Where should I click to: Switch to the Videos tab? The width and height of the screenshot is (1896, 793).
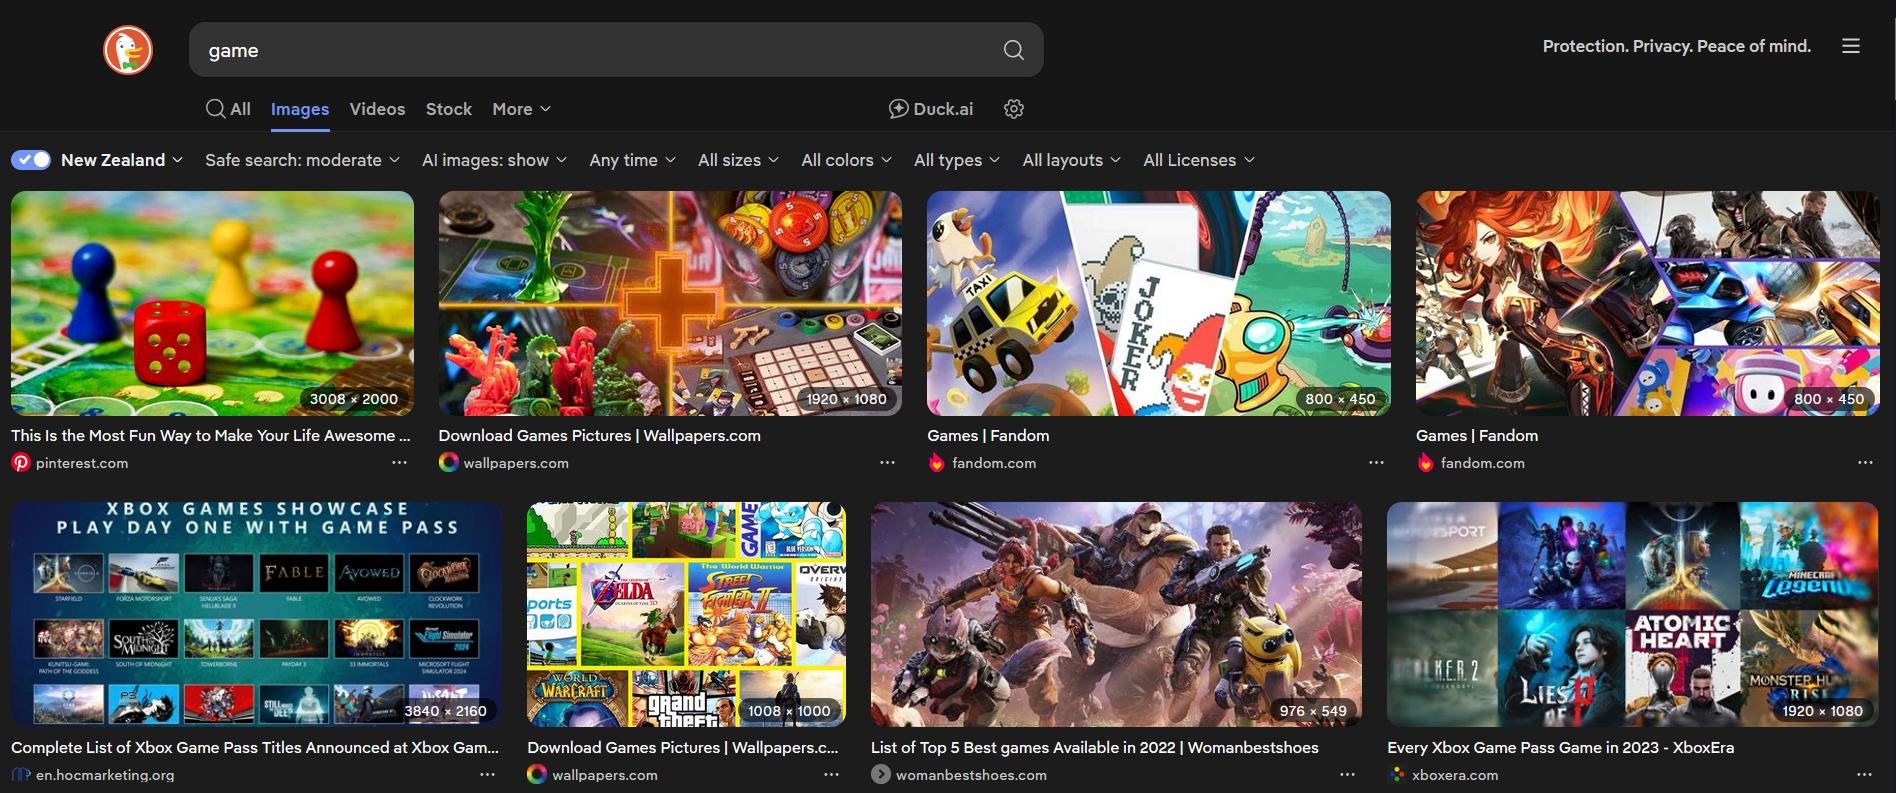[377, 109]
